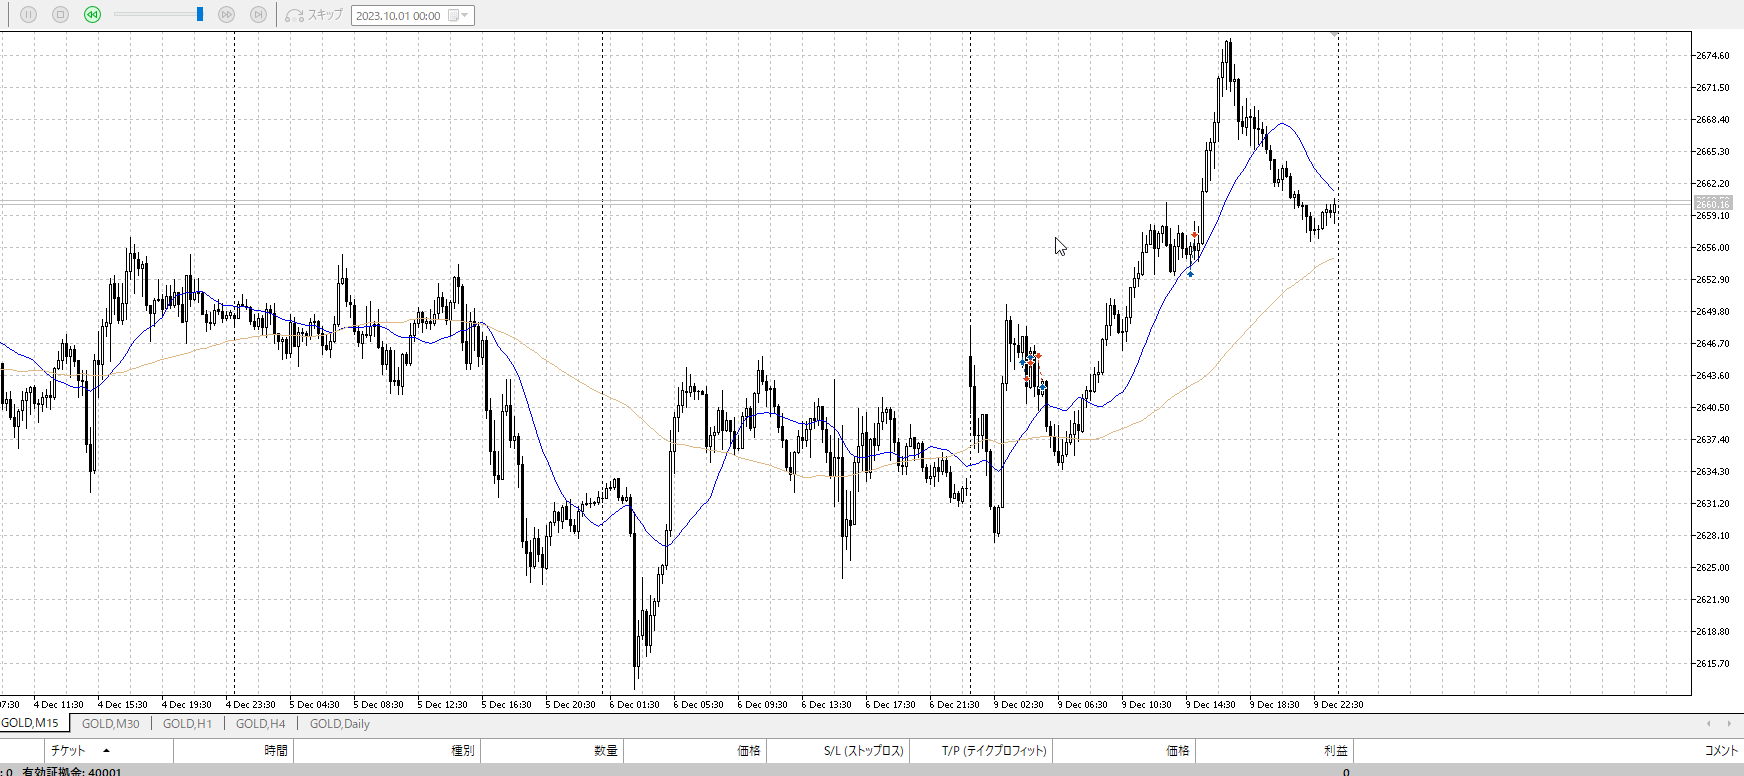The width and height of the screenshot is (1744, 776).
Task: Open the calendar dropdown for skip date
Action: click(x=459, y=16)
